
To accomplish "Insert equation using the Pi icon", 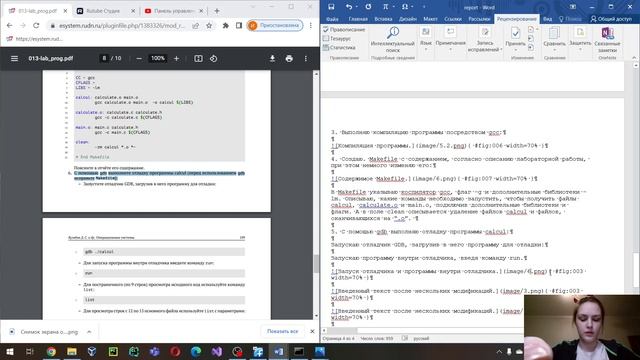I will tap(385, 7).
